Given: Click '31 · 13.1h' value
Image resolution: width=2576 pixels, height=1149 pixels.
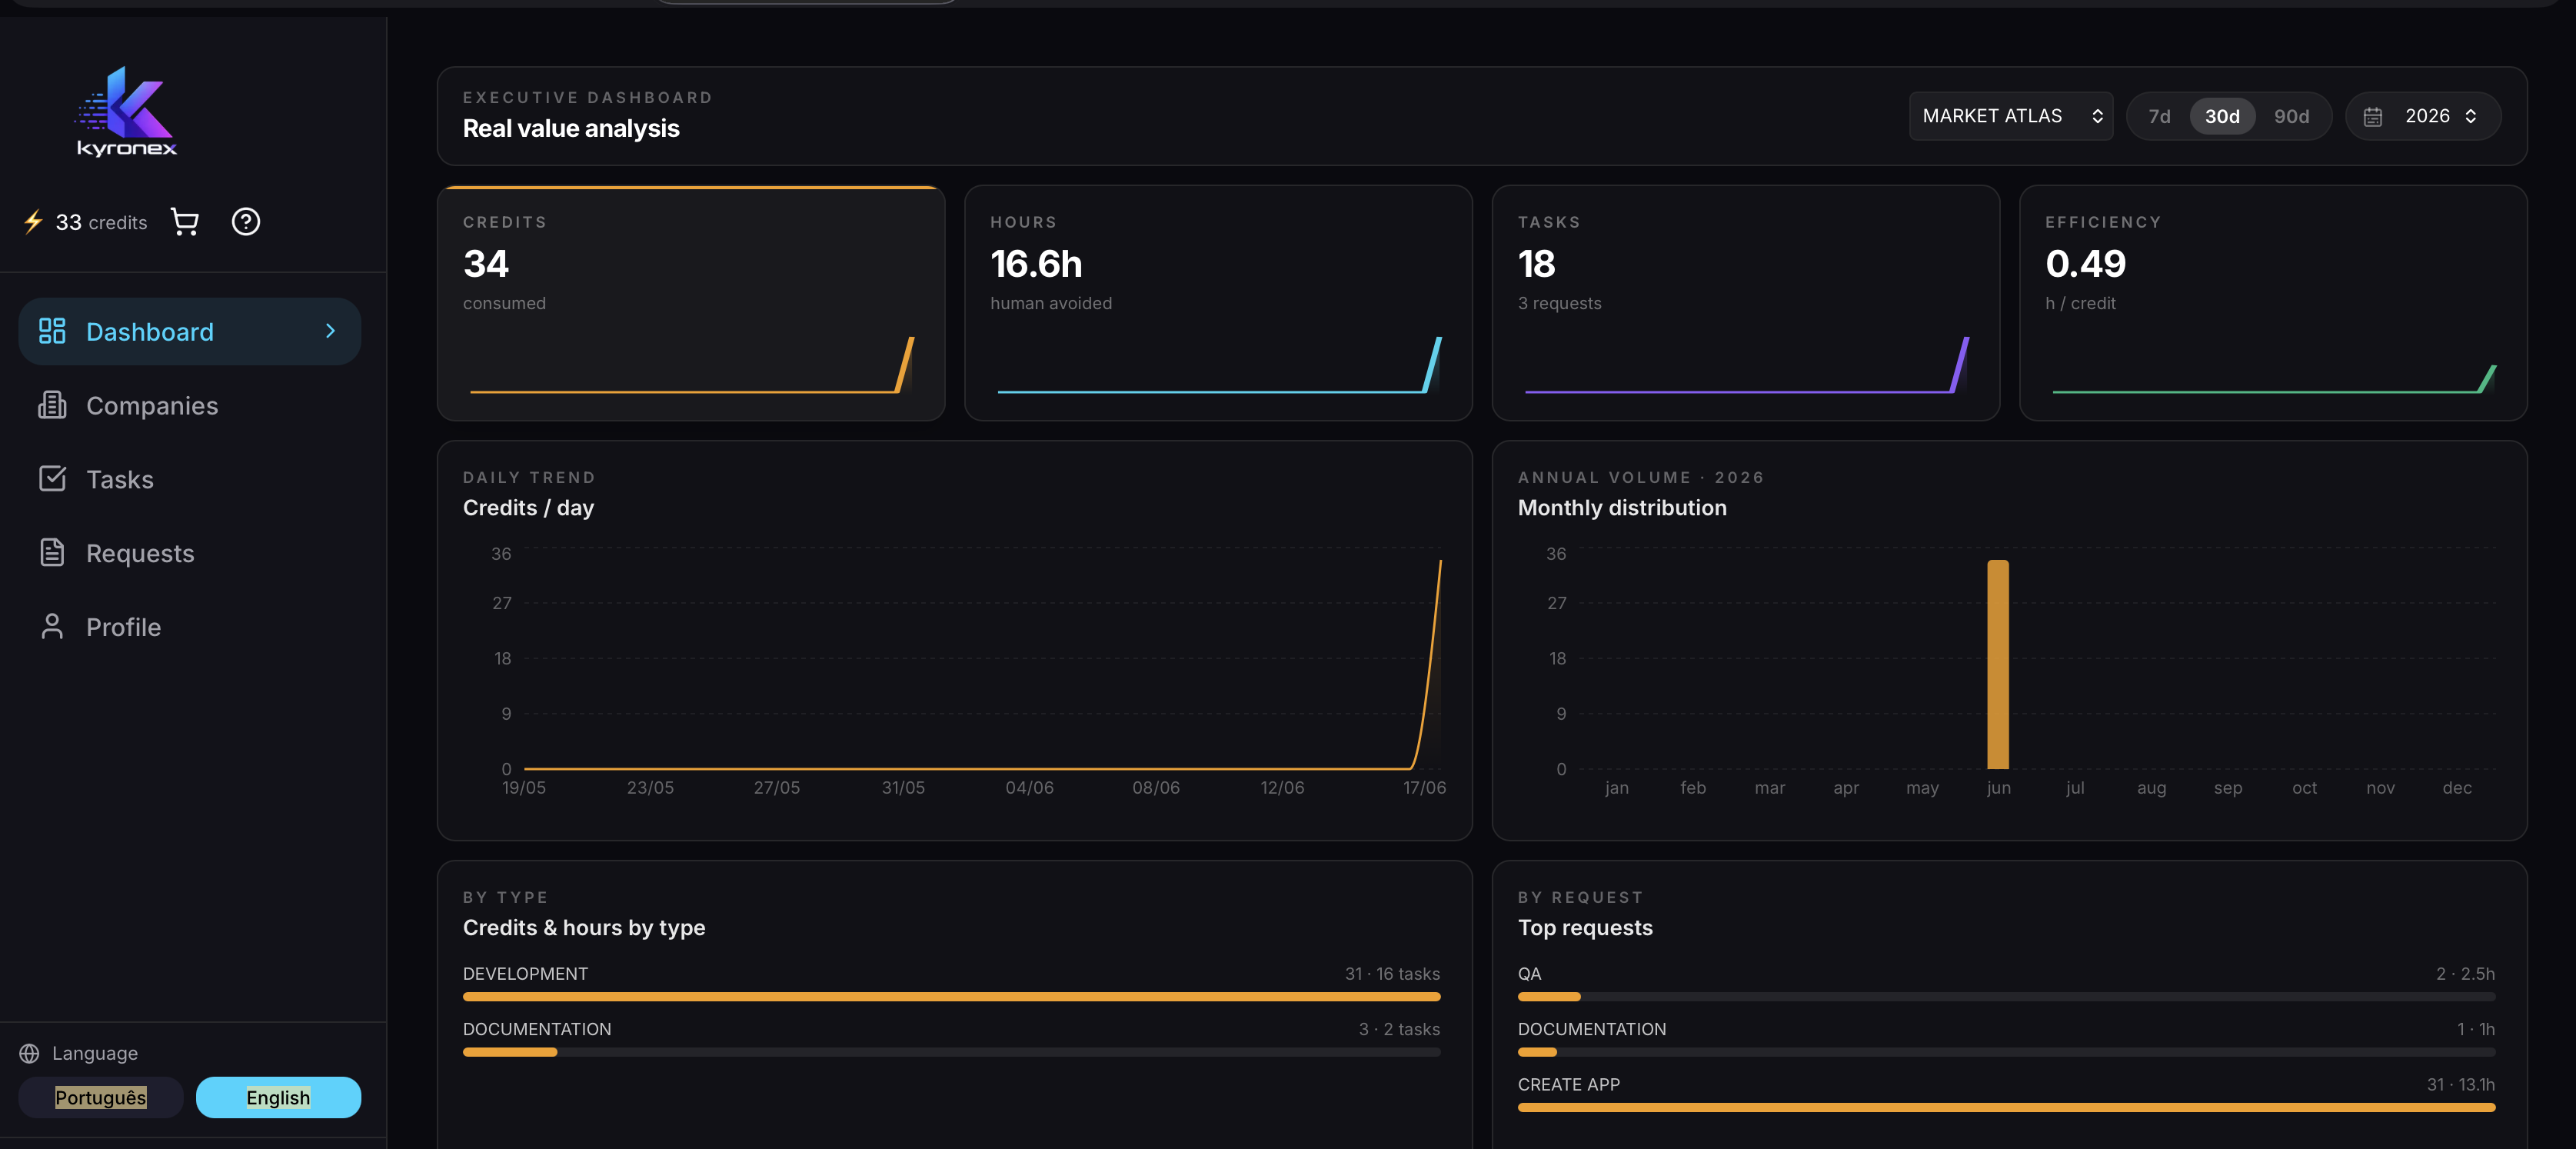Looking at the screenshot, I should [x=2460, y=1085].
